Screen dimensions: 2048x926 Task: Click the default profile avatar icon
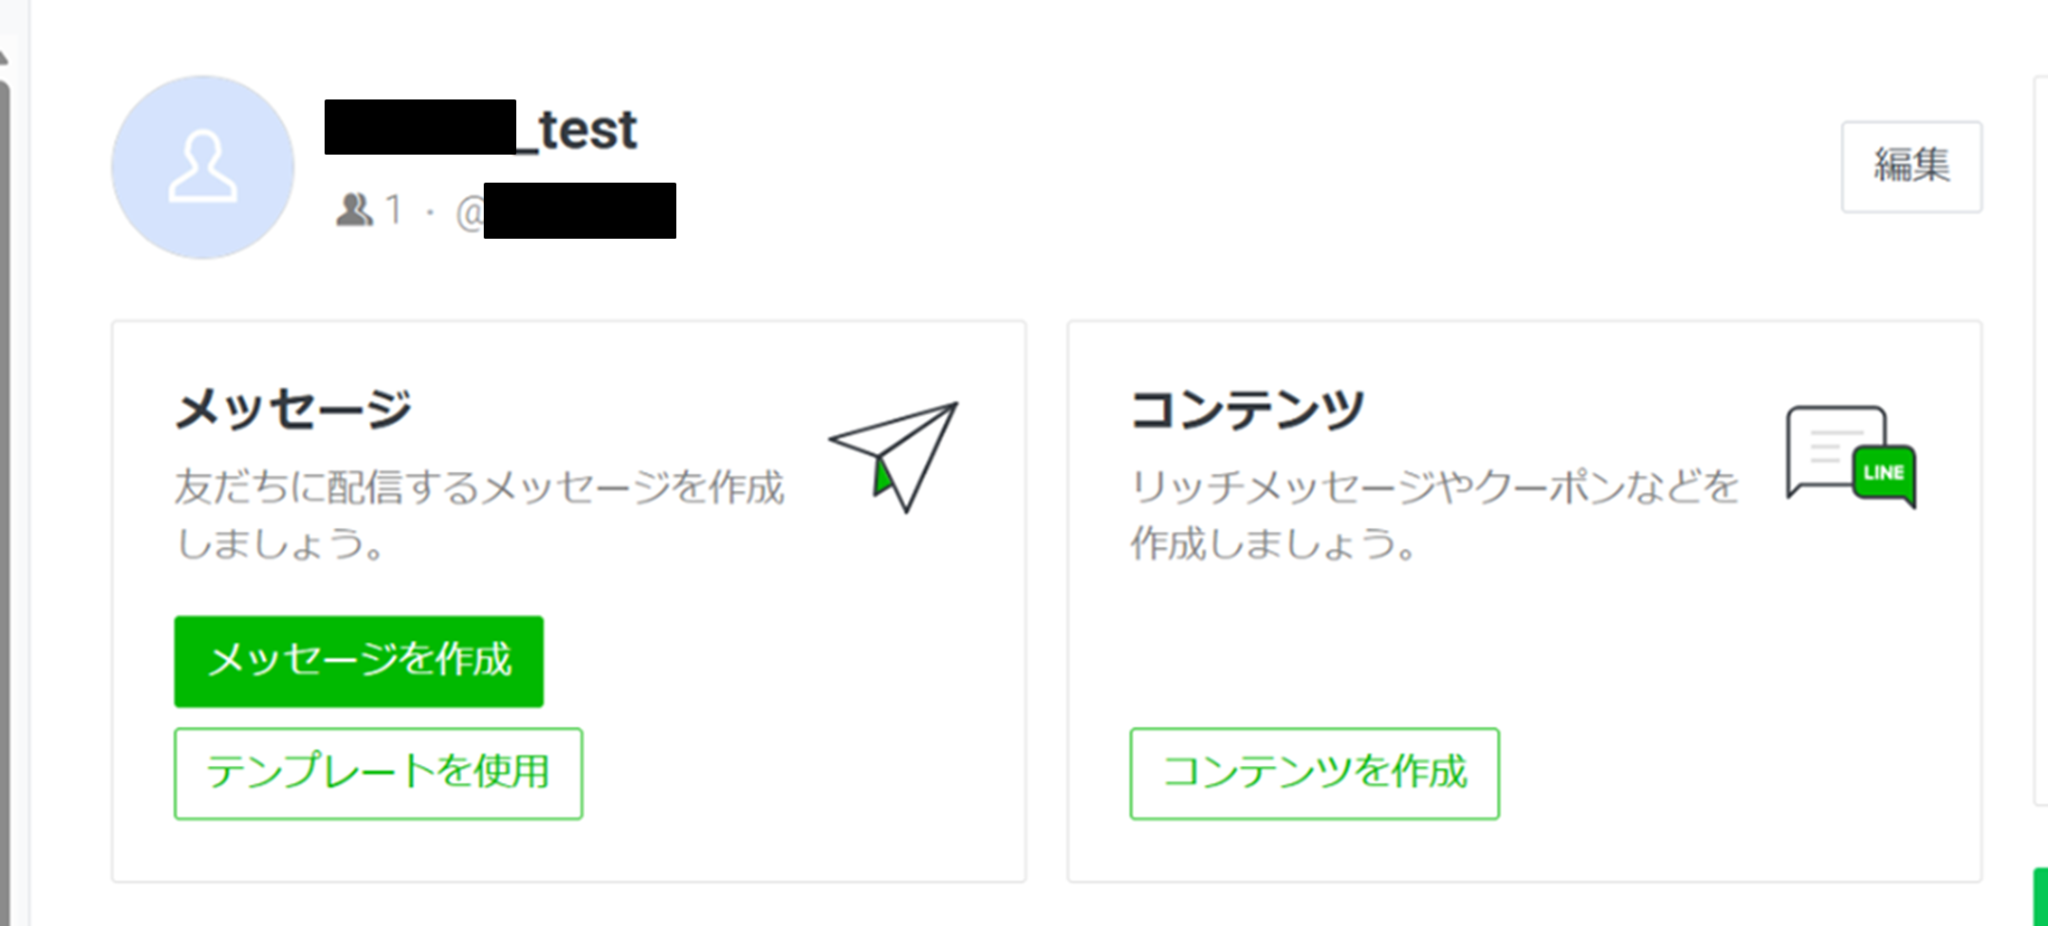[x=203, y=167]
